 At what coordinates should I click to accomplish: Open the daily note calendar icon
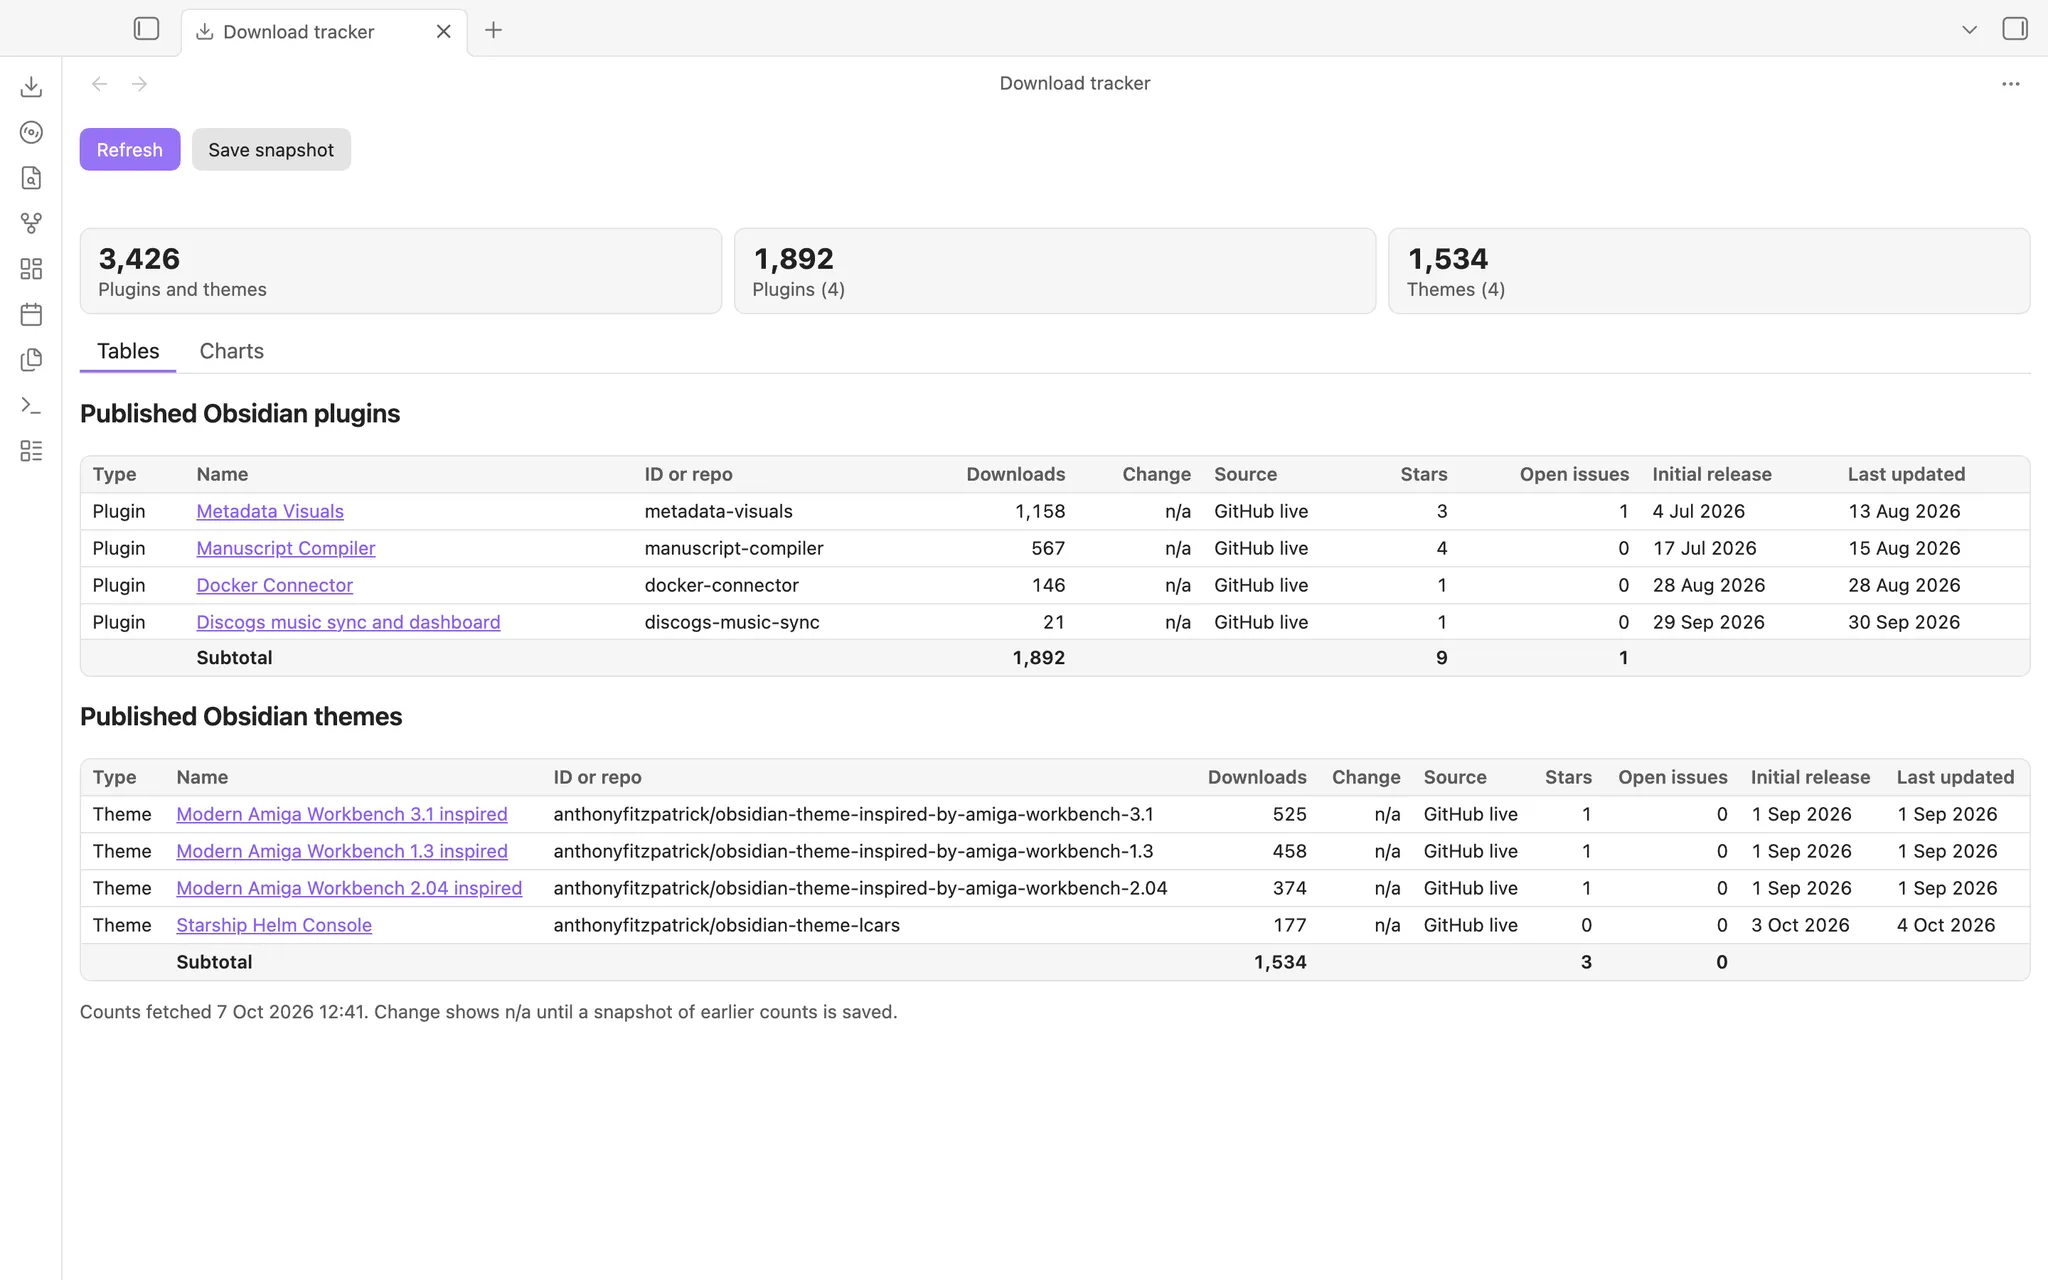[x=31, y=314]
